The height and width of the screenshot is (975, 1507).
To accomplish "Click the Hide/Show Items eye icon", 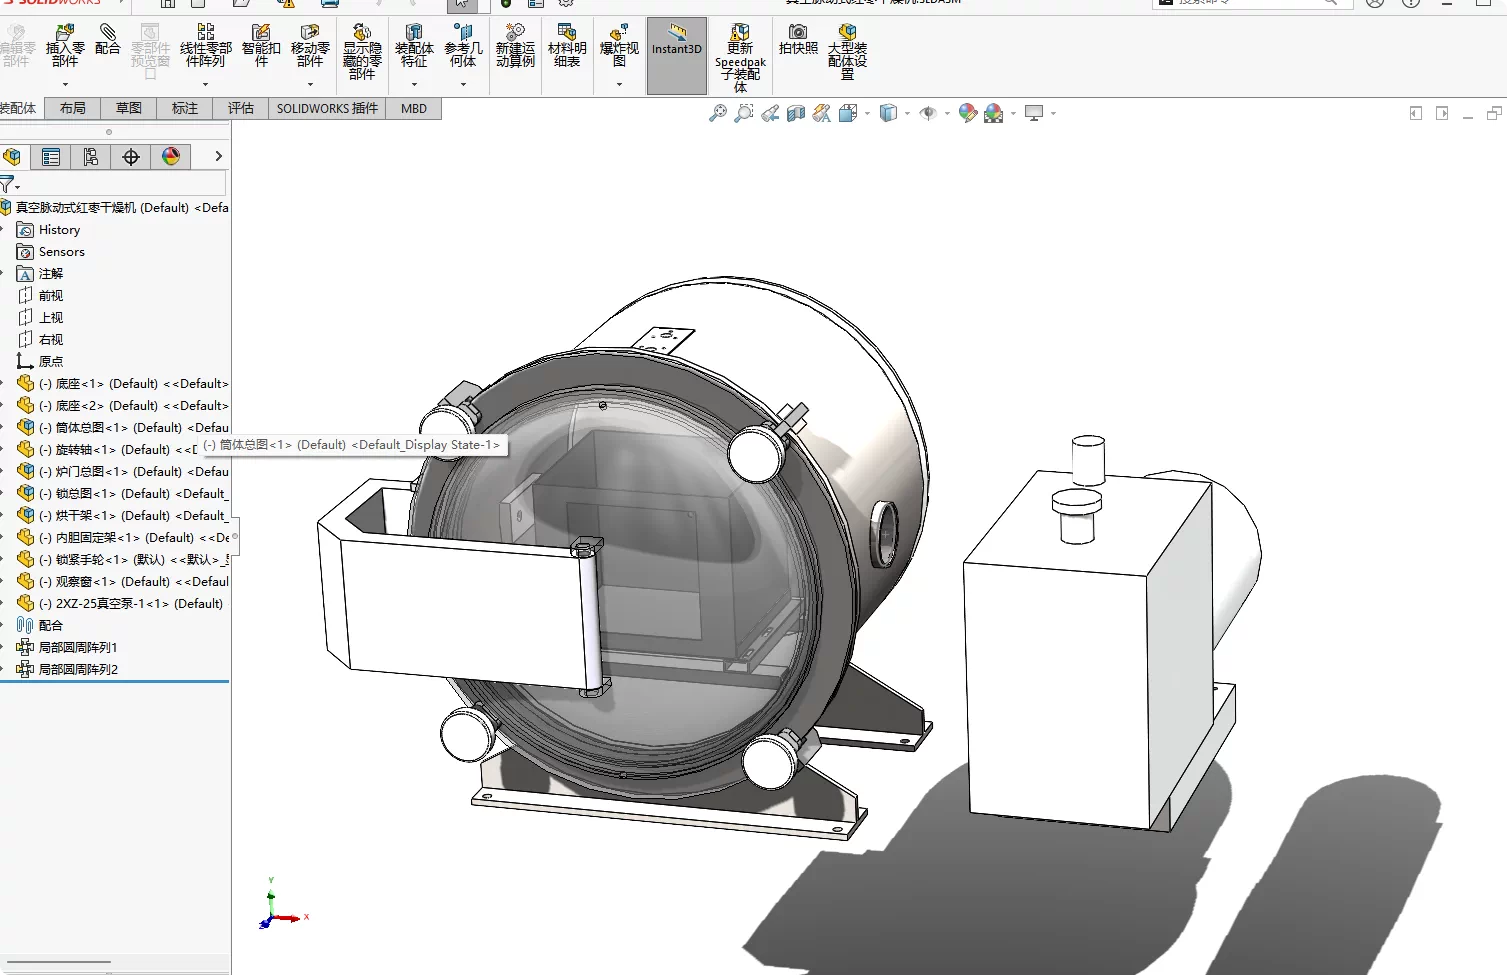I will click(928, 113).
